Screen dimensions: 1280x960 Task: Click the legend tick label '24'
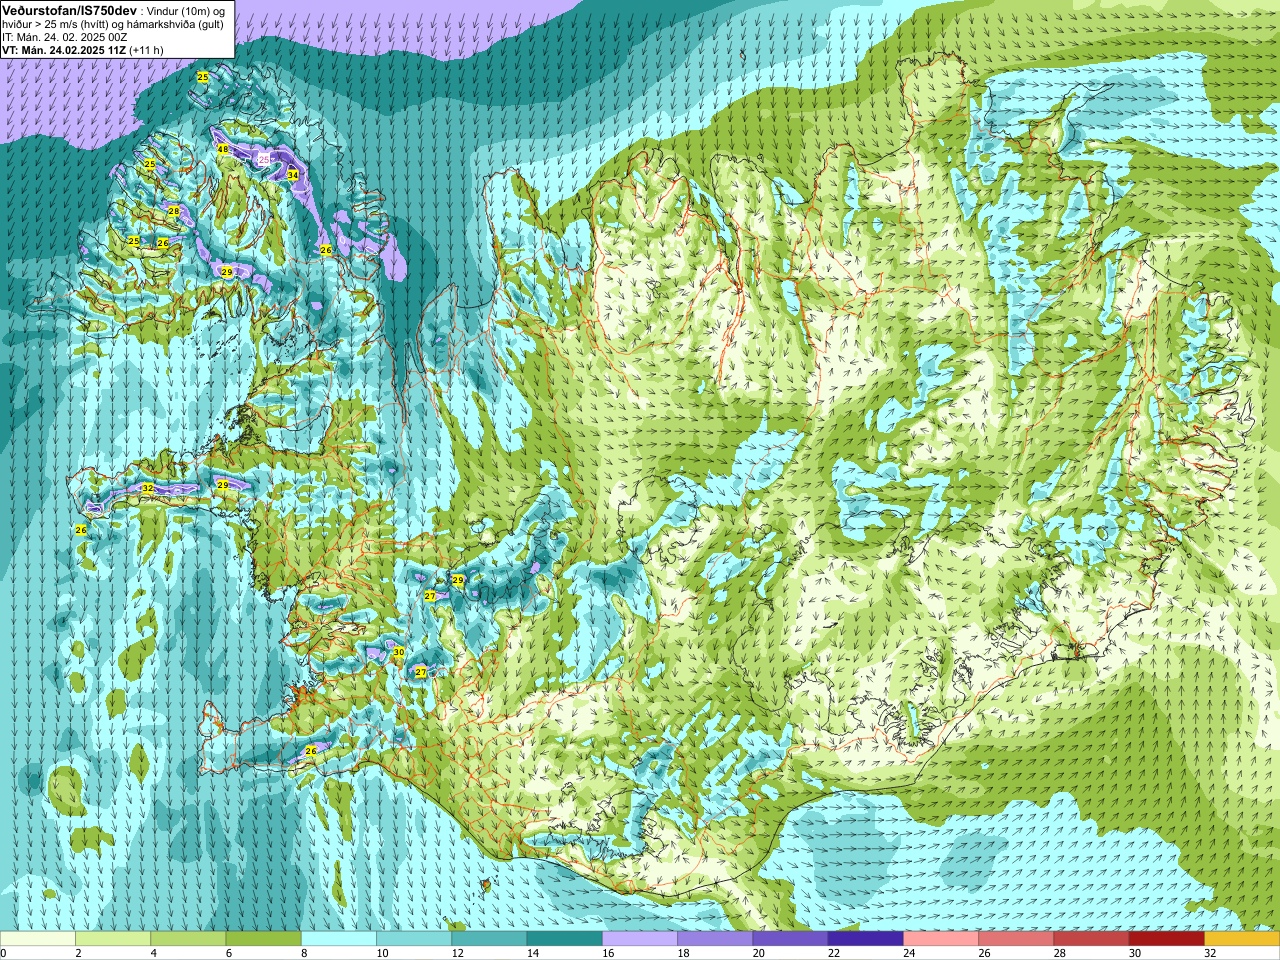(x=909, y=953)
